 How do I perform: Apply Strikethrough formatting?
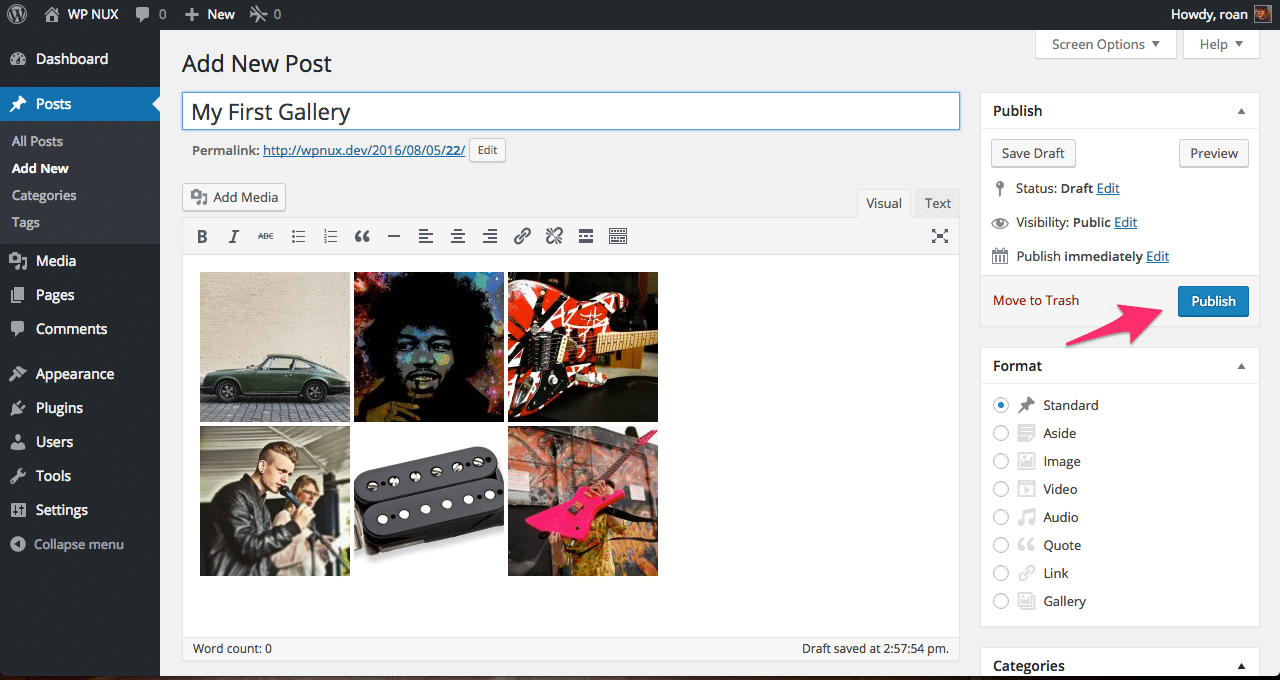click(266, 236)
